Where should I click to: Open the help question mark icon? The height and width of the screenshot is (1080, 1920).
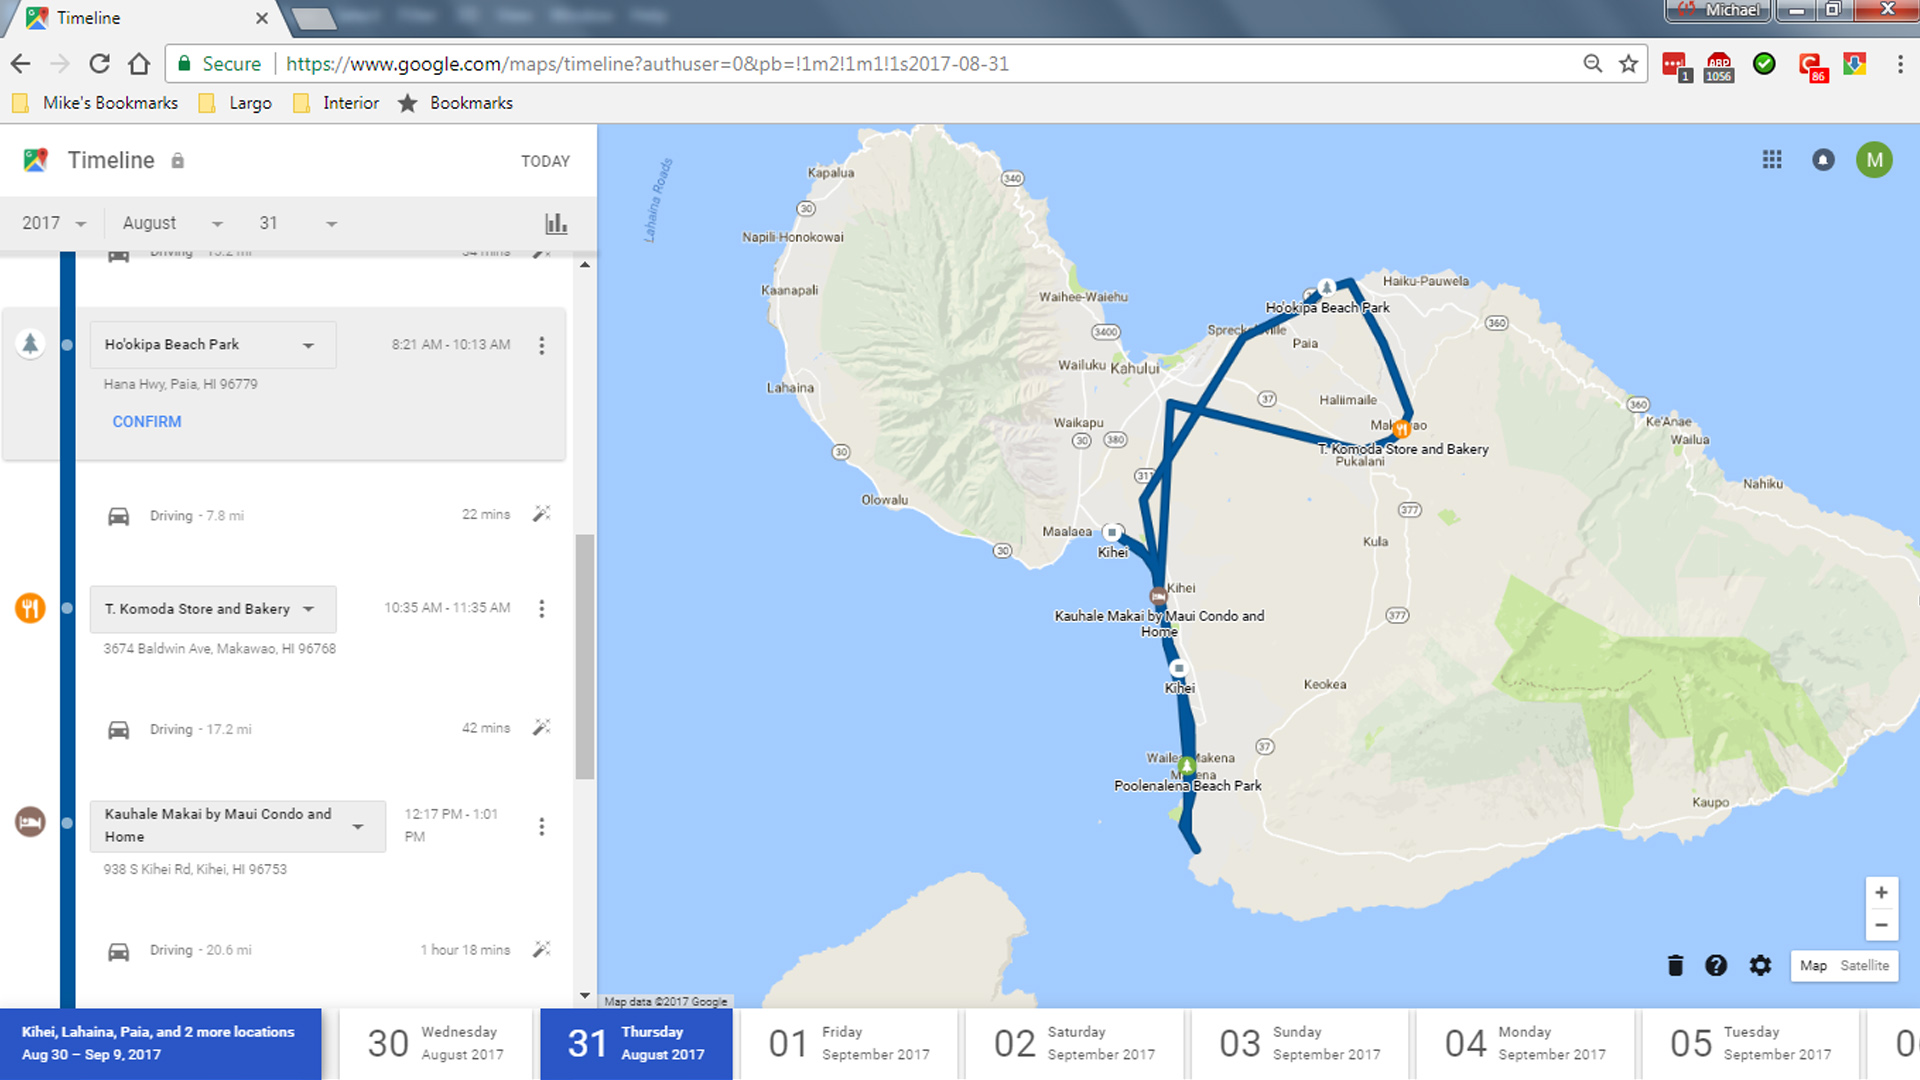coord(1716,965)
